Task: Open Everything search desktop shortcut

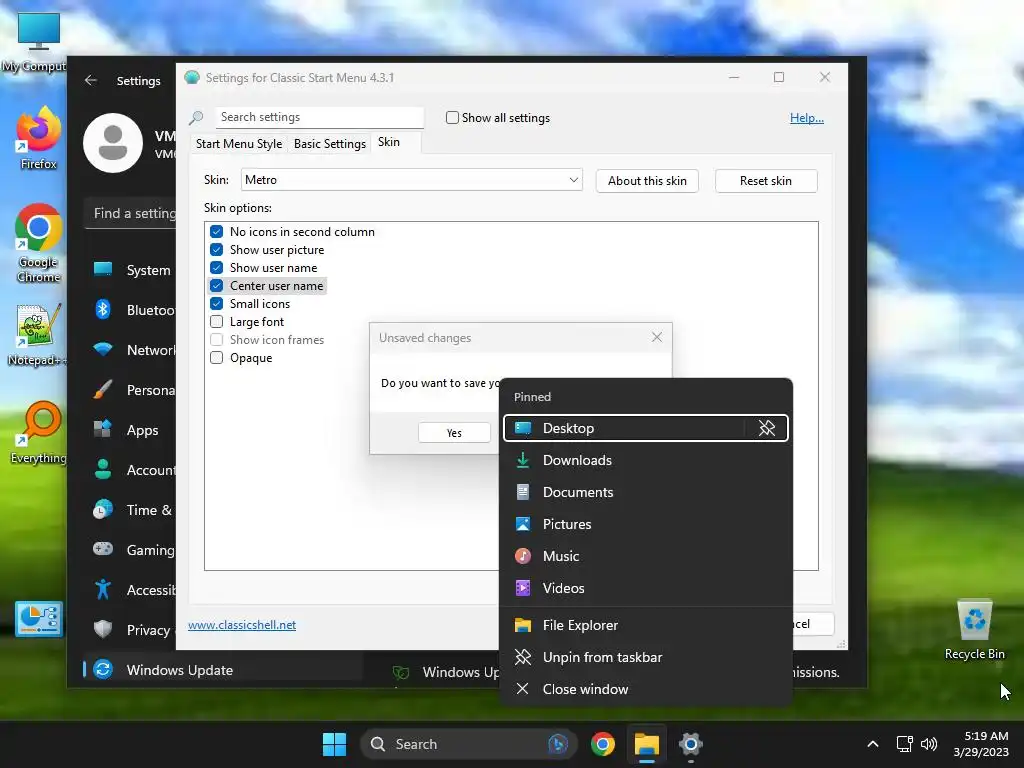Action: [x=38, y=432]
